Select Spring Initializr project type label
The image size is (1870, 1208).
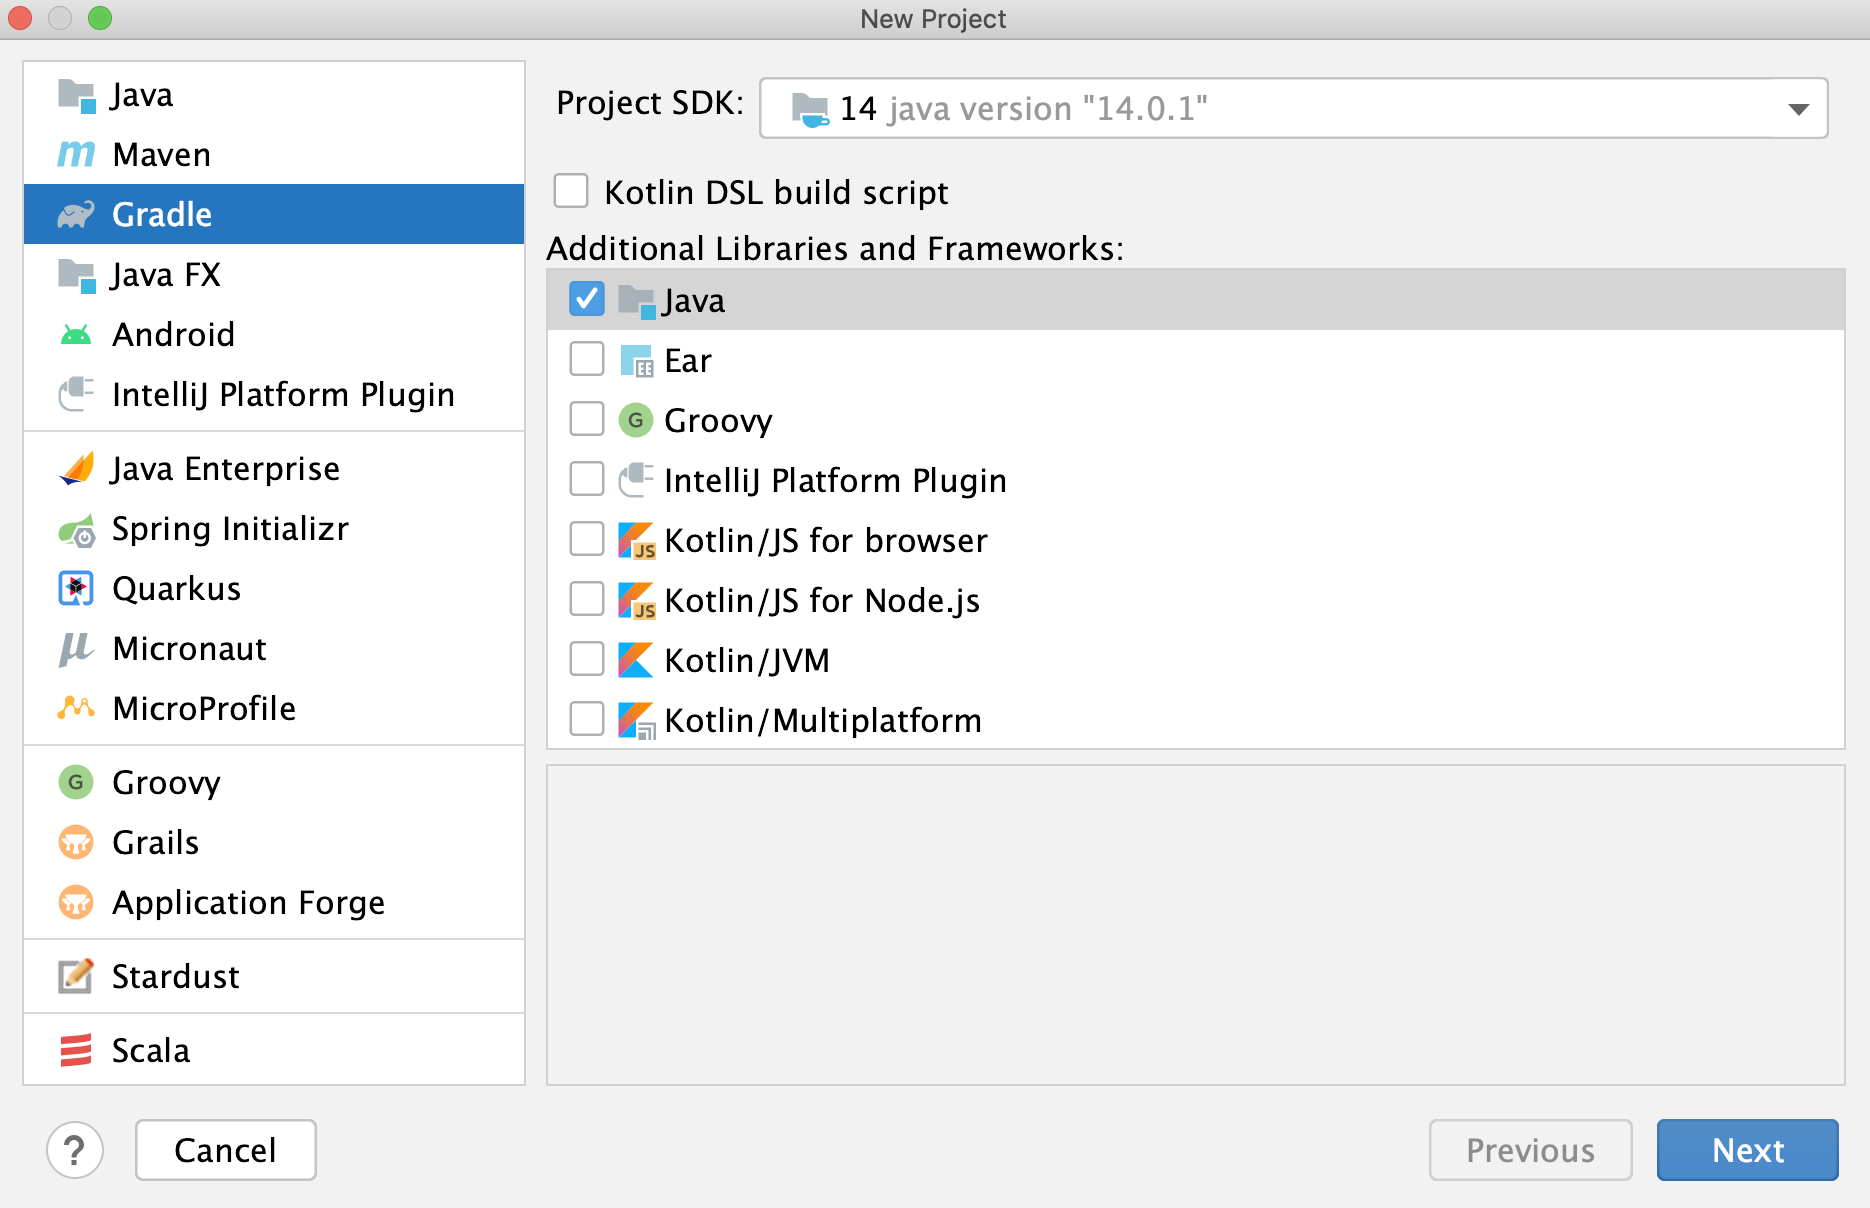(x=230, y=529)
